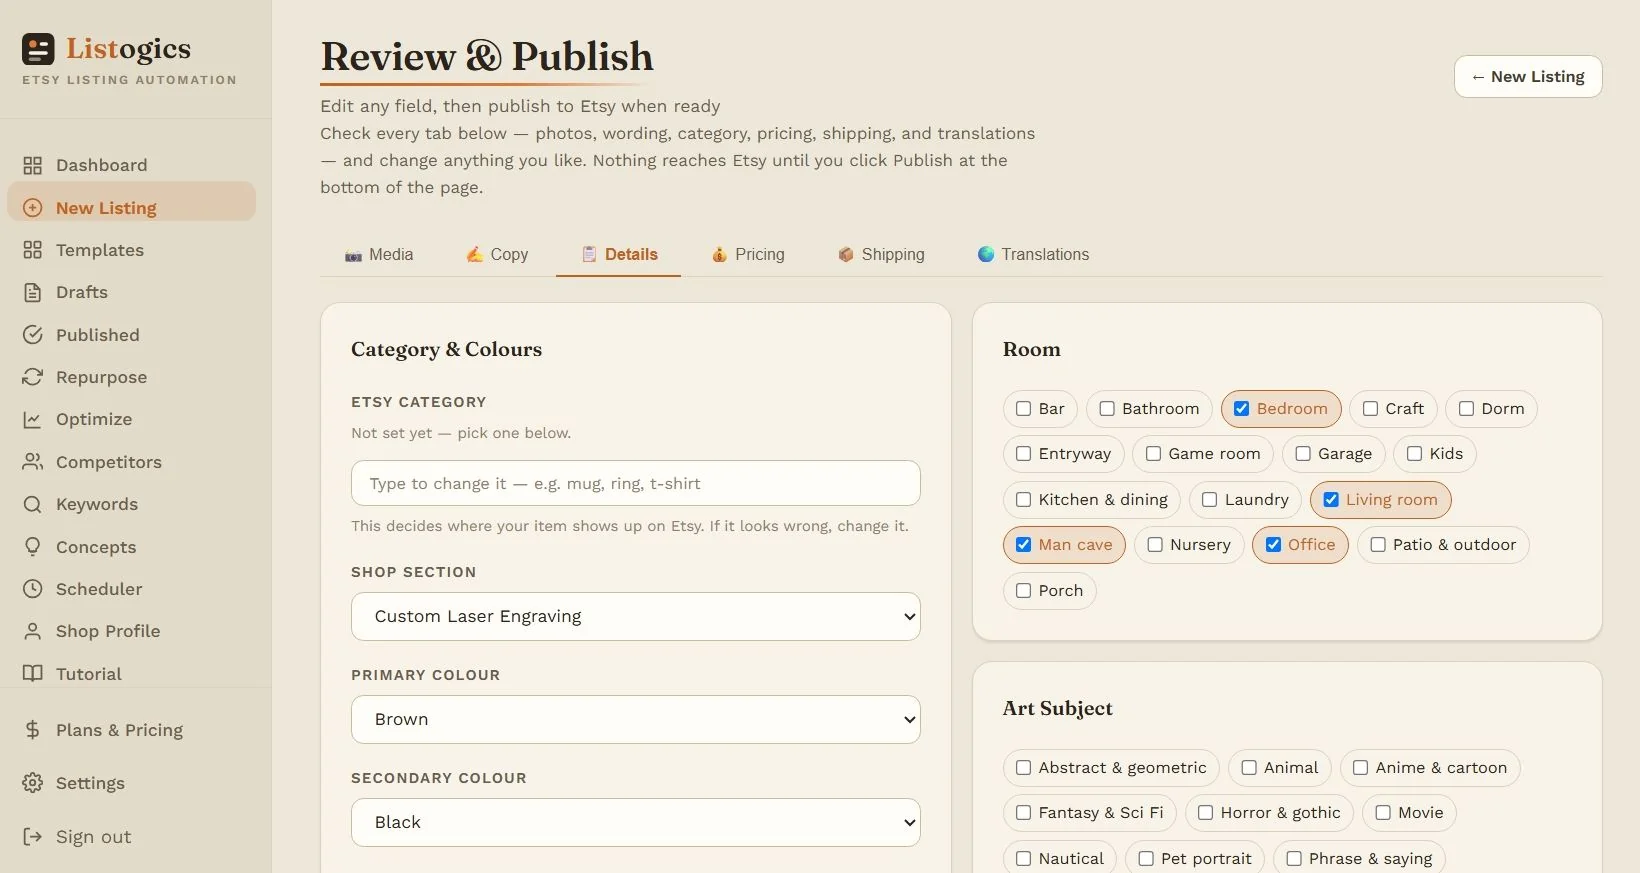The height and width of the screenshot is (873, 1640).
Task: Uncheck the Office room checkbox
Action: pos(1273,545)
